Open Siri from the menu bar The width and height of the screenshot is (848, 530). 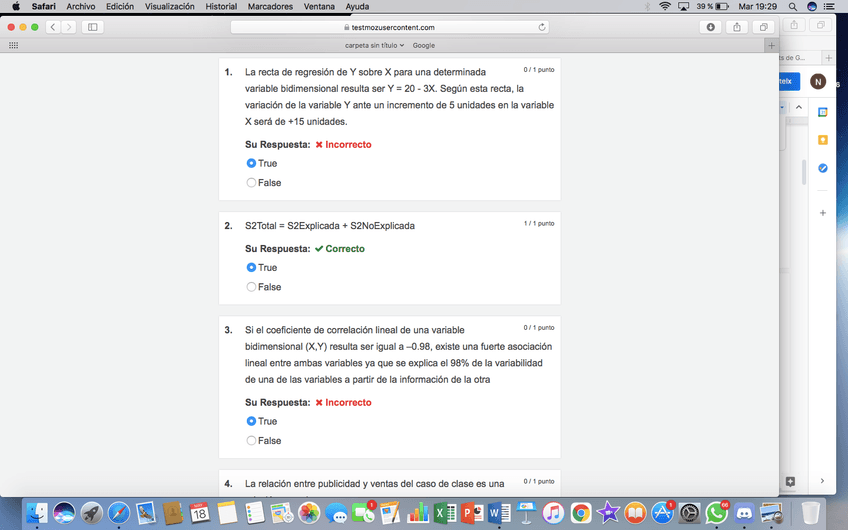(x=811, y=6)
